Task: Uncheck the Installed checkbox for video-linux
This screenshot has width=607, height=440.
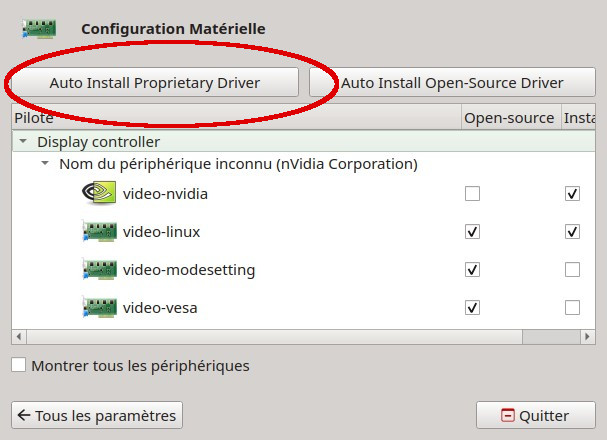Action: click(572, 232)
